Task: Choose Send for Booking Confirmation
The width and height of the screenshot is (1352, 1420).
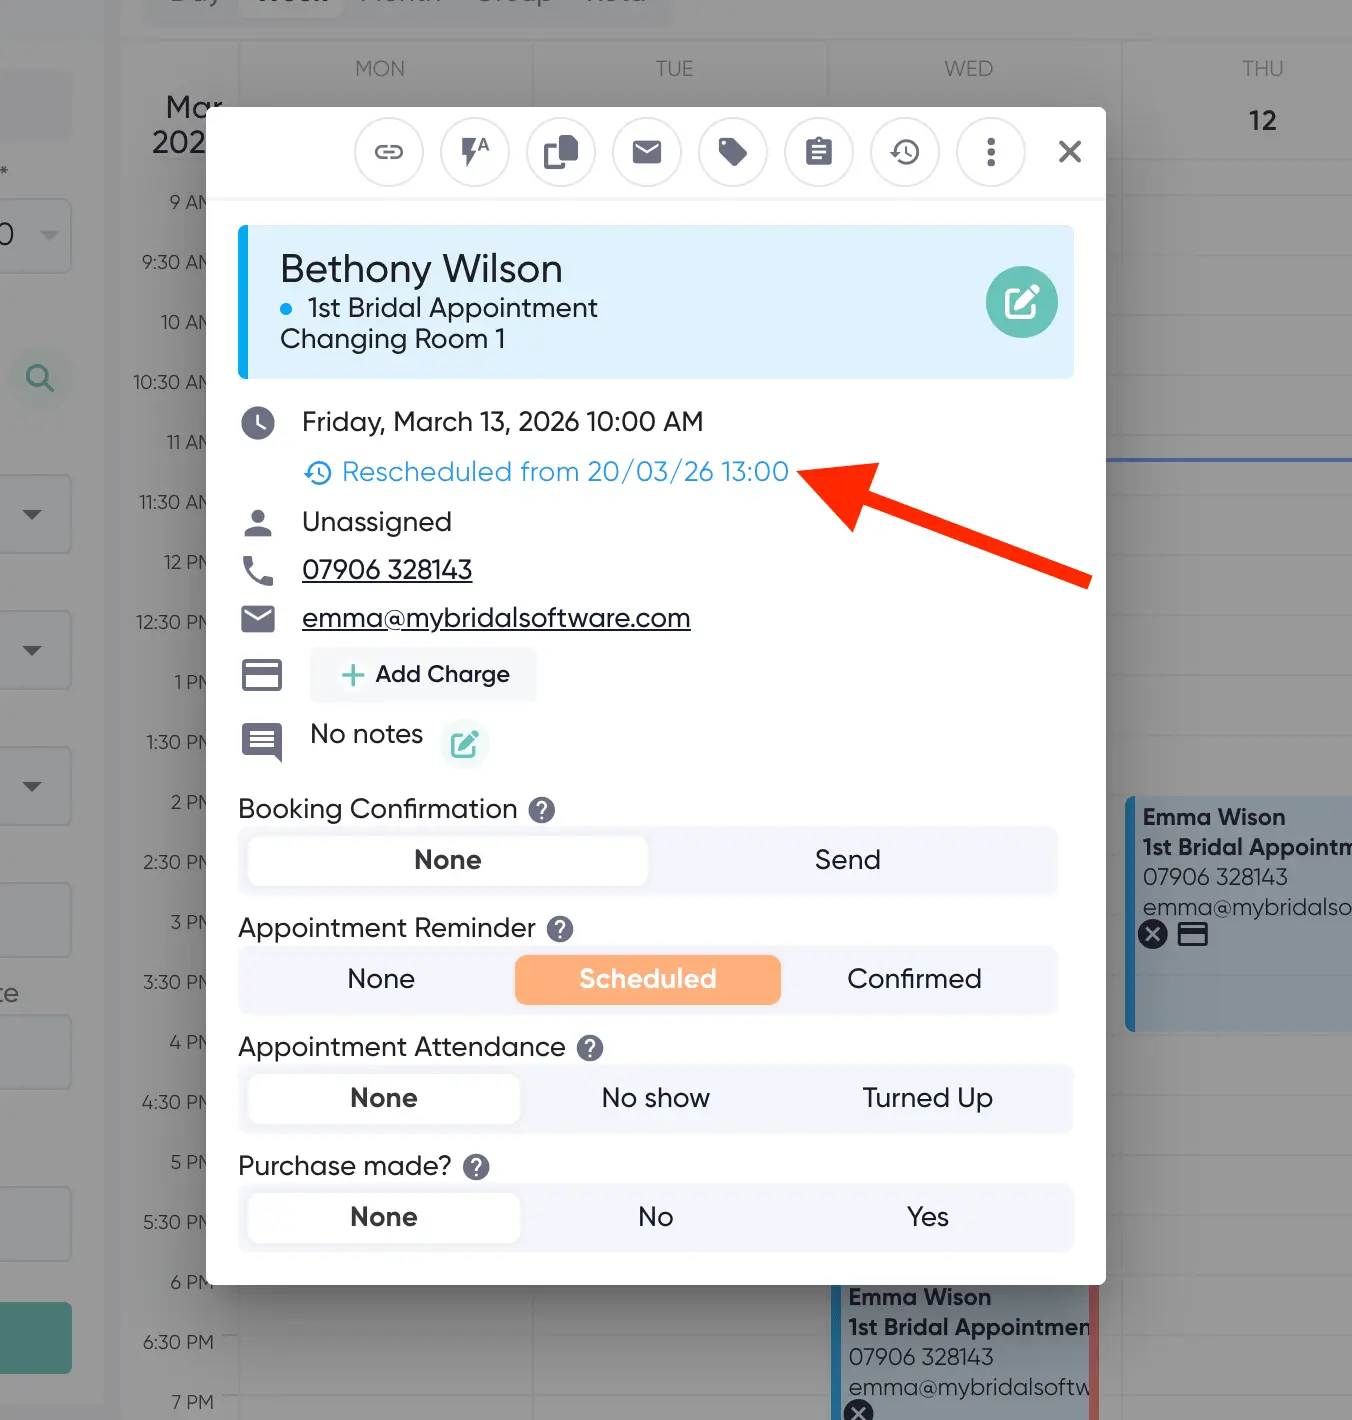Action: click(847, 860)
